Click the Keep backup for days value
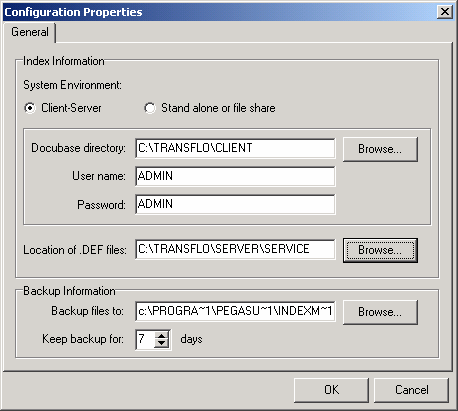This screenshot has width=458, height=411. coord(145,339)
